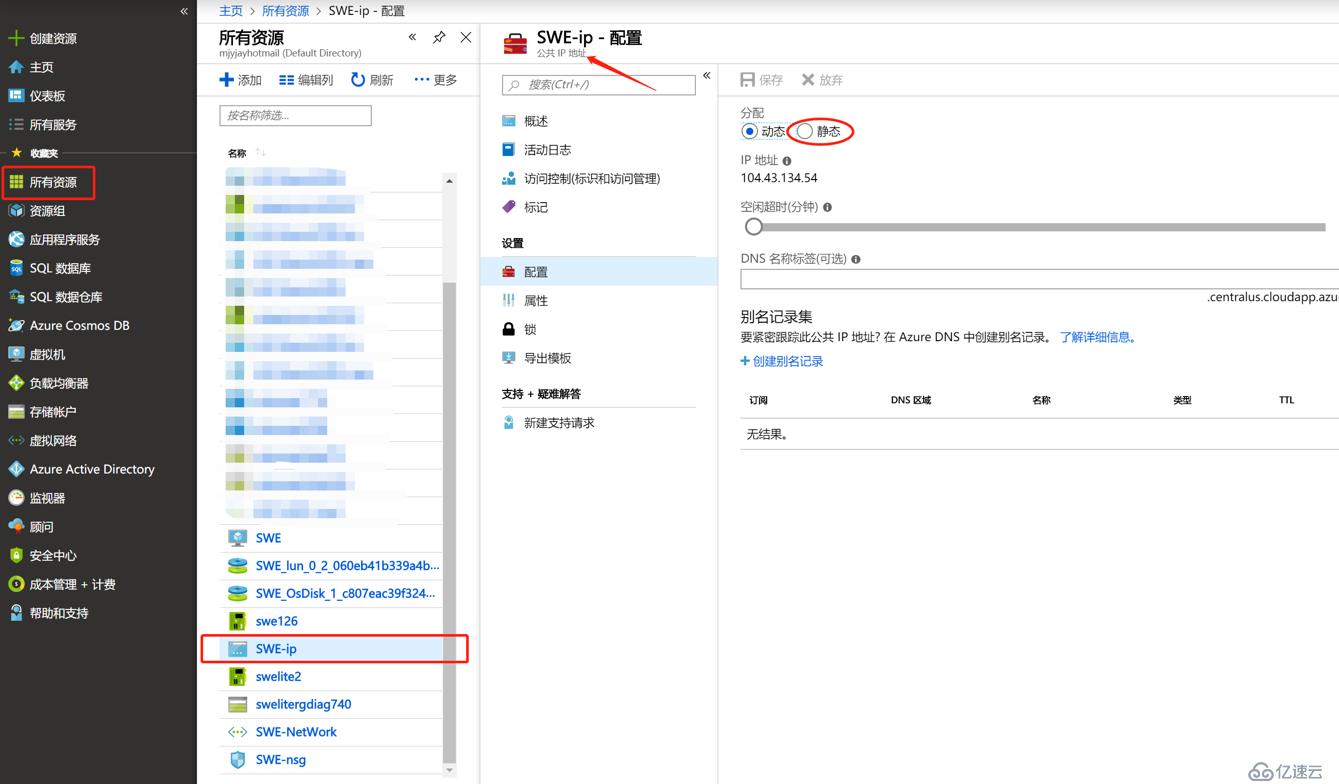Click the filter by name input
Screen dimensions: 1339x784
tap(295, 115)
